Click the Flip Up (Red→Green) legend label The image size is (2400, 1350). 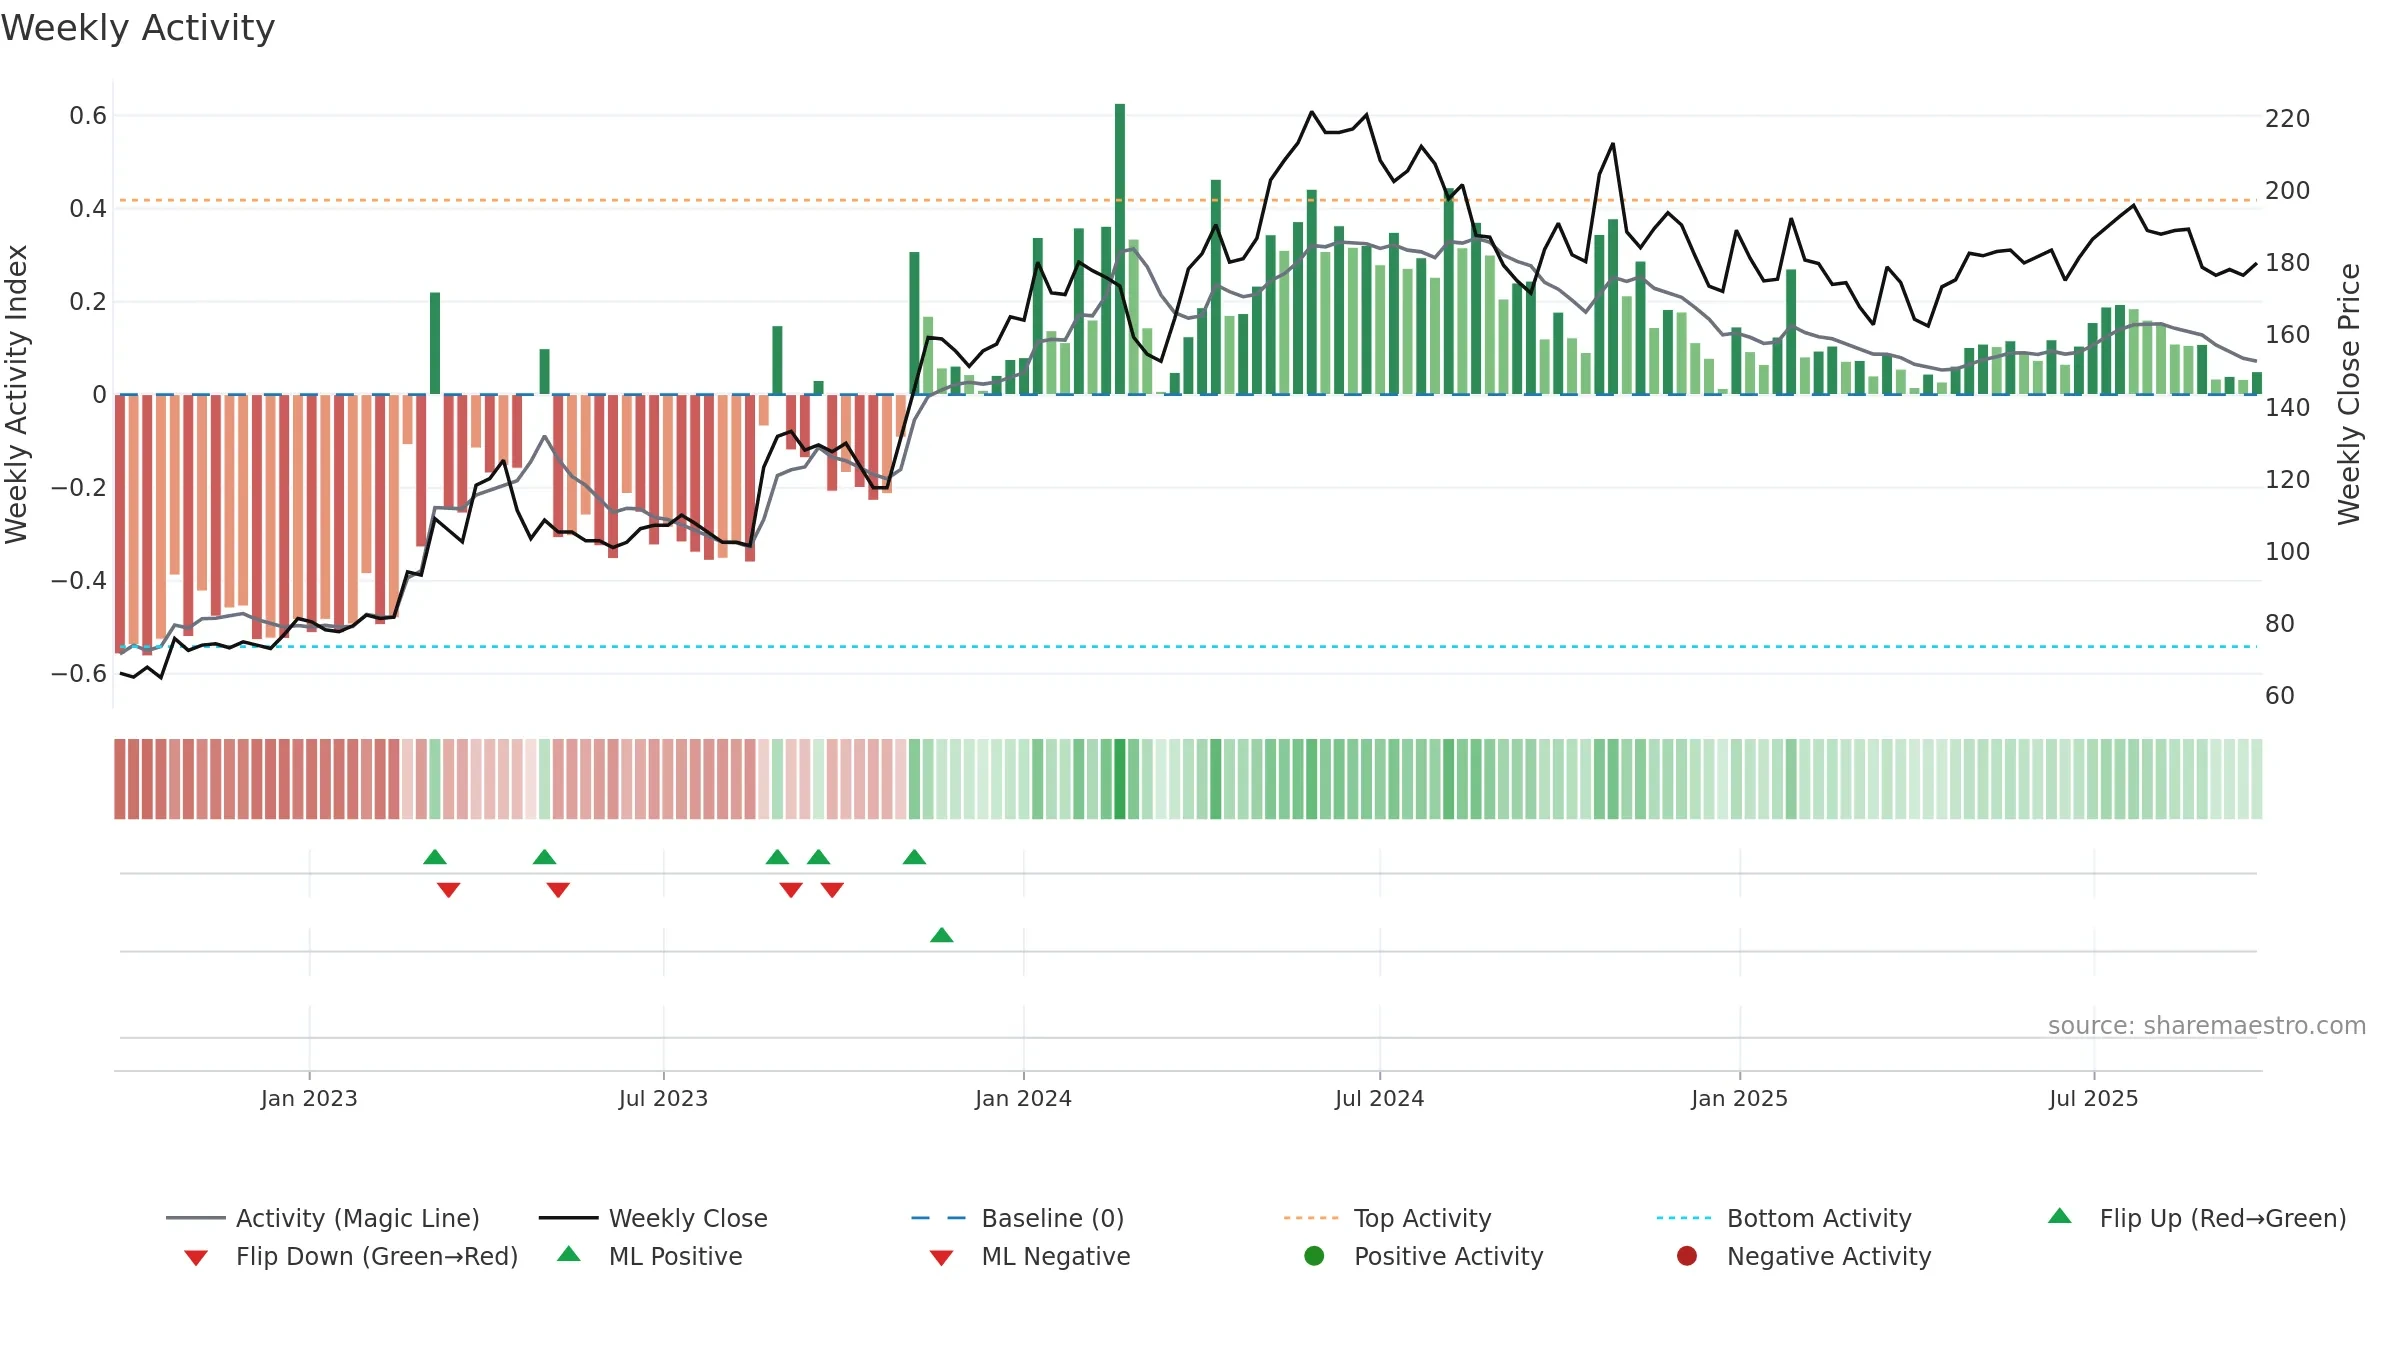(2223, 1218)
